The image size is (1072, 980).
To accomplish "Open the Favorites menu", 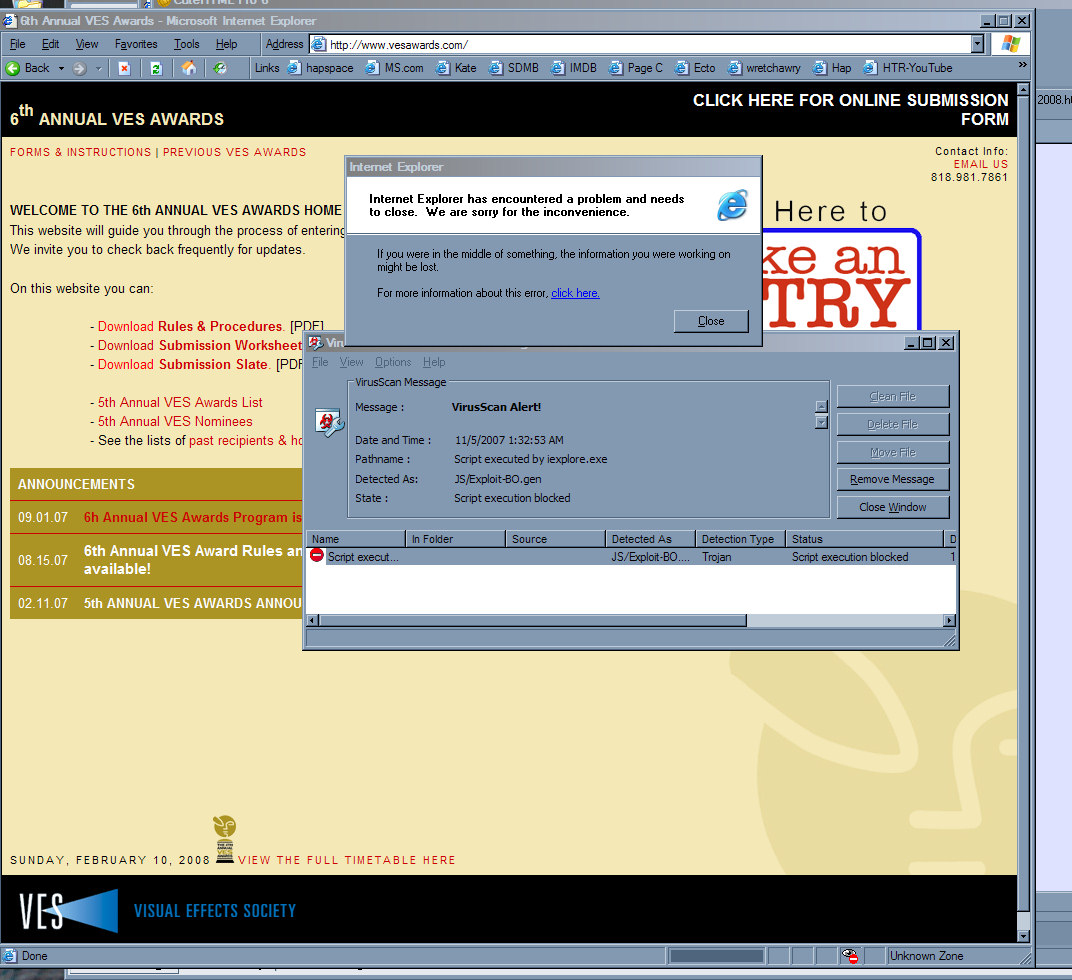I will click(x=136, y=44).
